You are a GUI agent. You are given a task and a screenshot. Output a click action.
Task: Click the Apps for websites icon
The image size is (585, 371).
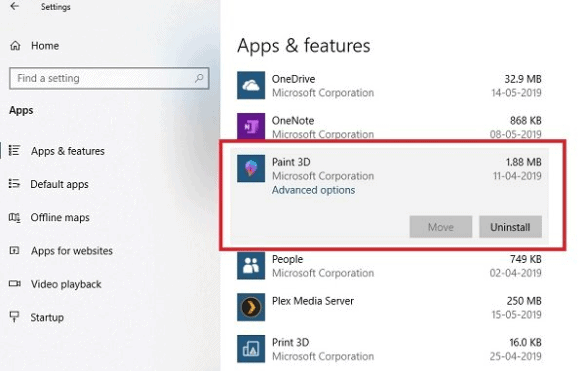[x=14, y=250]
